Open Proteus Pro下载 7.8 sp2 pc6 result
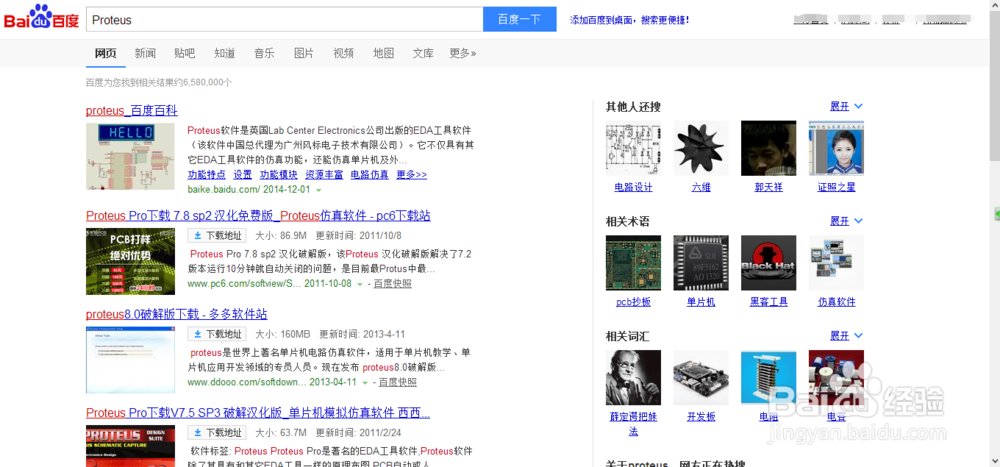Screen dimensions: 1000x467 [258, 215]
